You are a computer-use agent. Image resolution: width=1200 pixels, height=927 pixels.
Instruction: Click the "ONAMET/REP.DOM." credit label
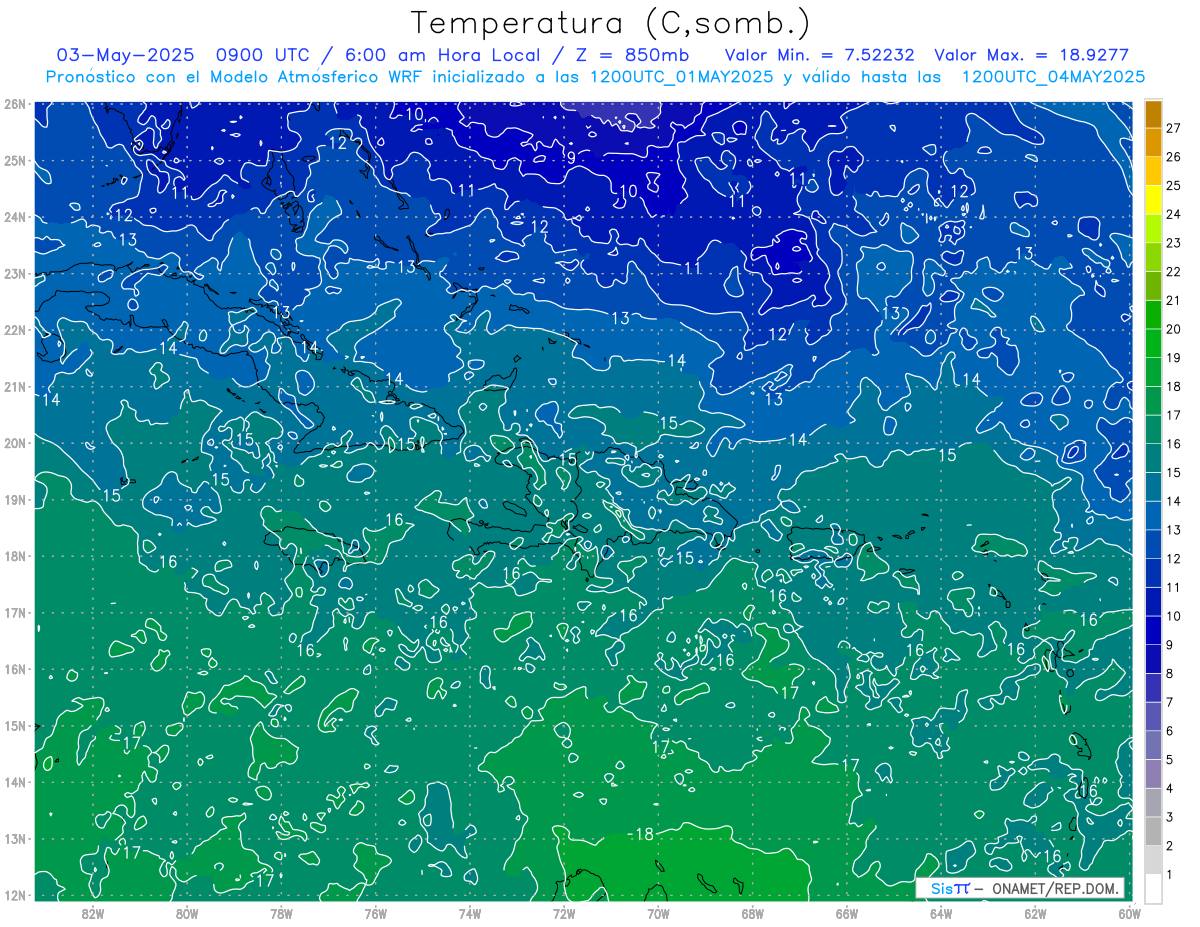pyautogui.click(x=1055, y=889)
